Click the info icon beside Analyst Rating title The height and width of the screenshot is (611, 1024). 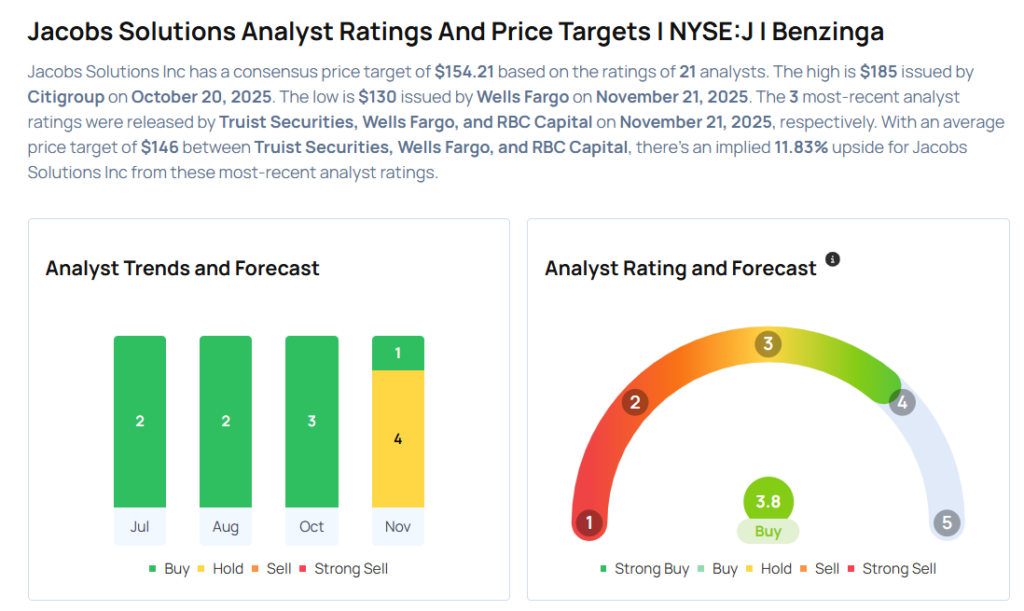[x=833, y=260]
